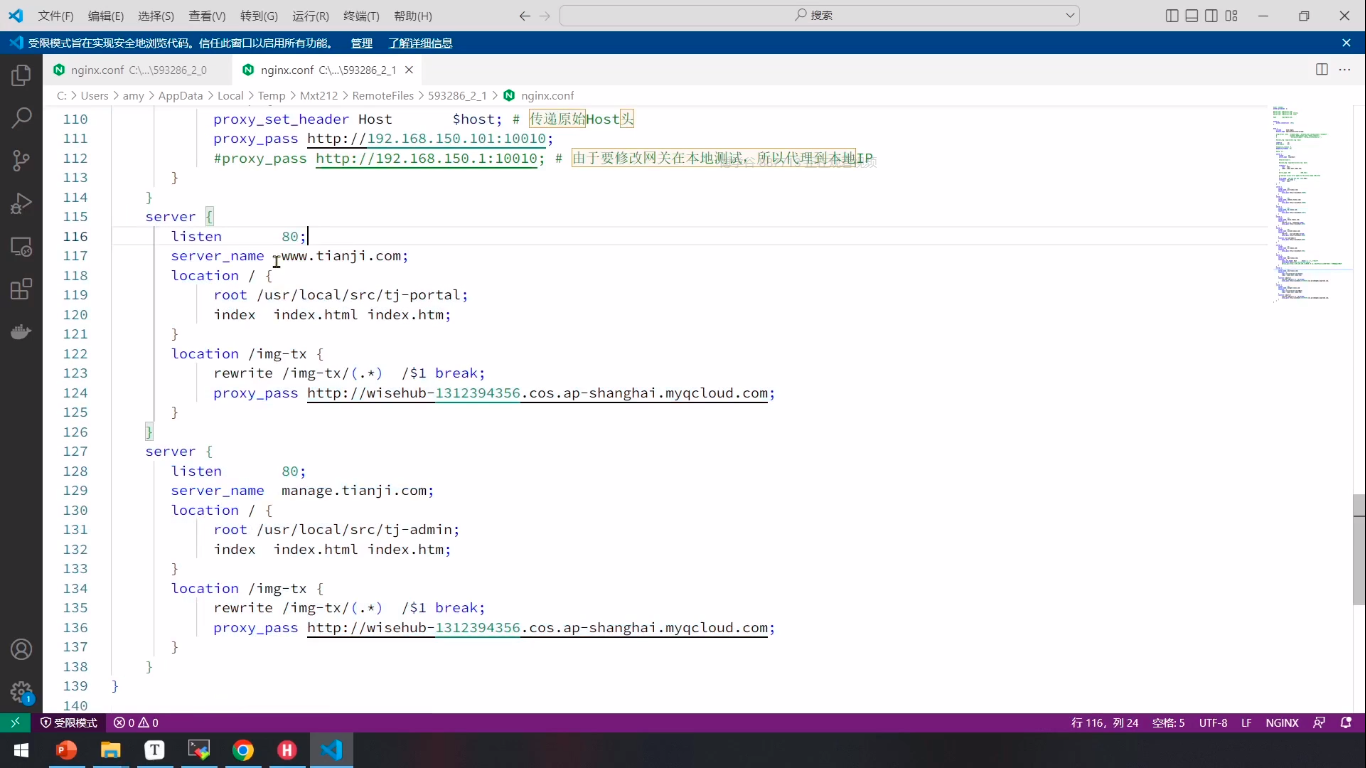Expand the 593286_2_1 breadcrumb

point(457,96)
